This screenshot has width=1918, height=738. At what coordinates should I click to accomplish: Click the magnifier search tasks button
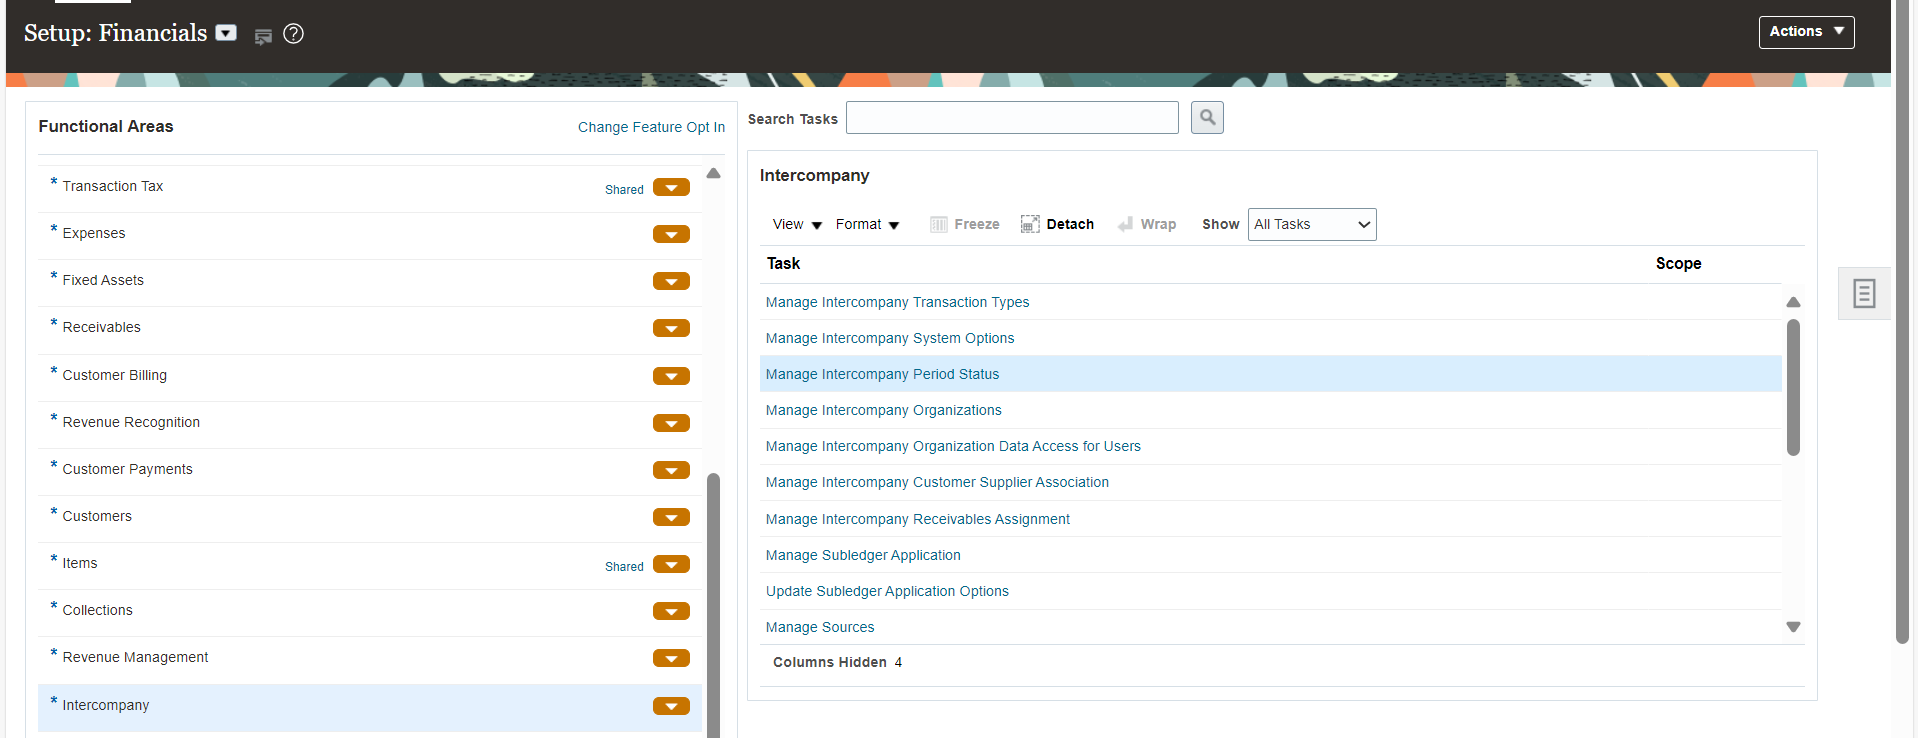[x=1207, y=118]
